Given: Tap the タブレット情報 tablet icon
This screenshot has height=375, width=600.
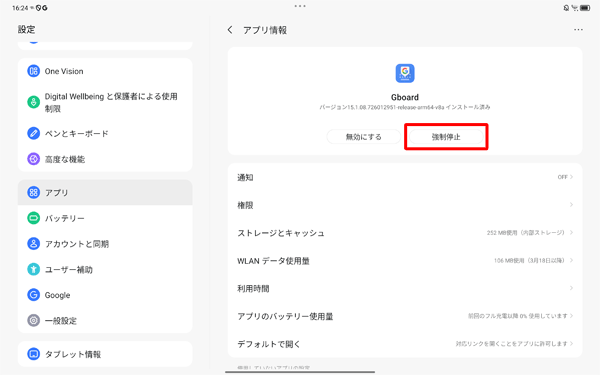Looking at the screenshot, I should [x=33, y=354].
